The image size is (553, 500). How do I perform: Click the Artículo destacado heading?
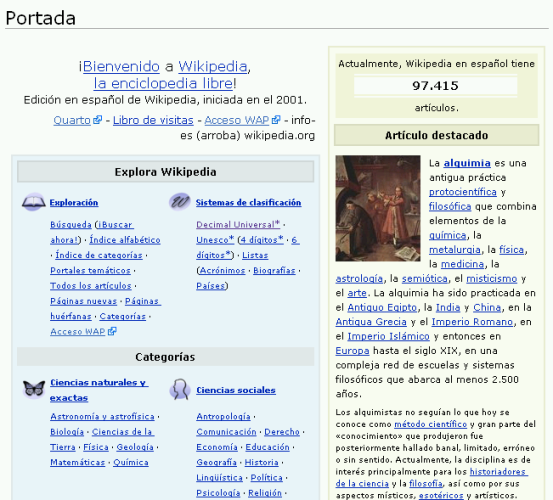[437, 135]
